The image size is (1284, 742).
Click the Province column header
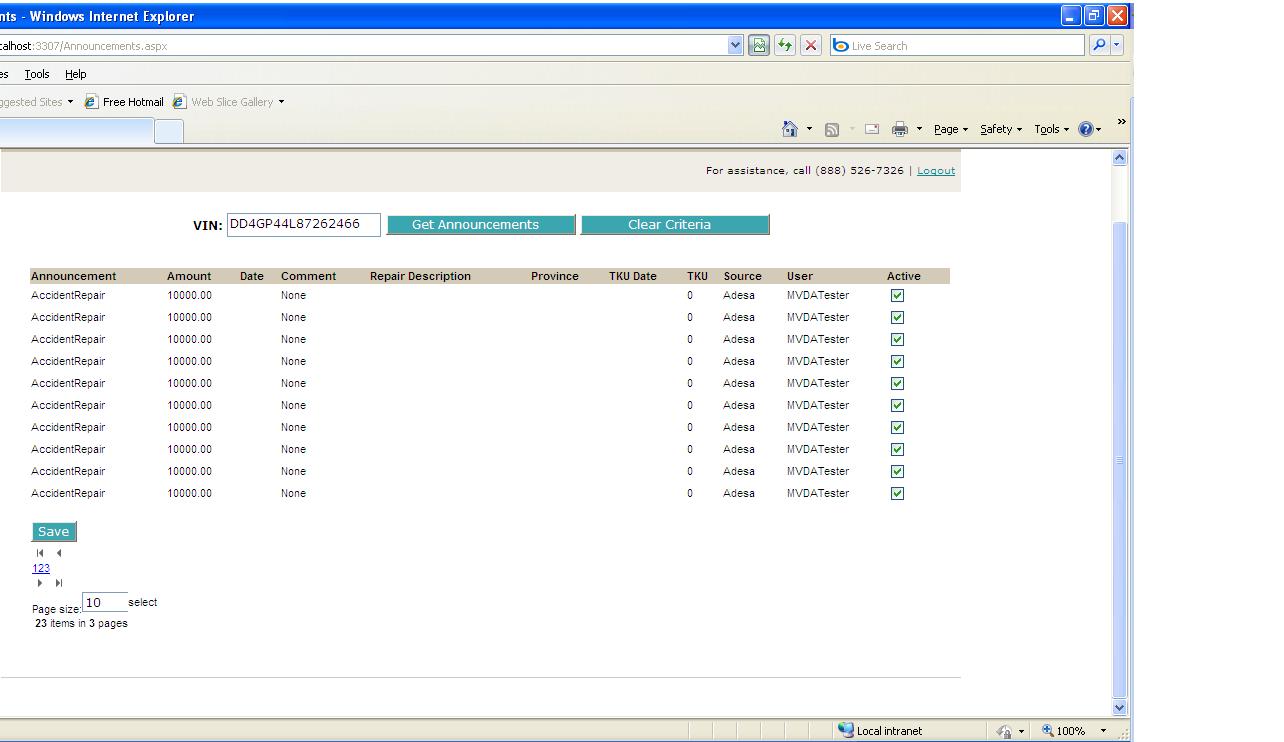555,276
